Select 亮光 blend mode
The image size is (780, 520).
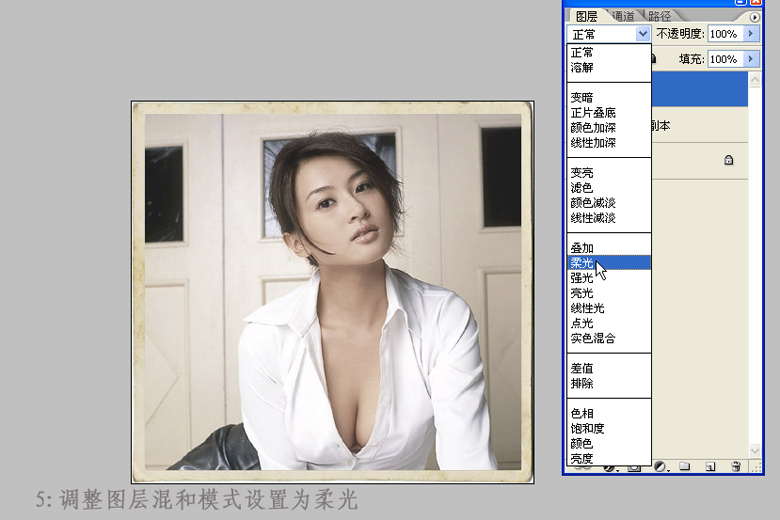[609, 293]
